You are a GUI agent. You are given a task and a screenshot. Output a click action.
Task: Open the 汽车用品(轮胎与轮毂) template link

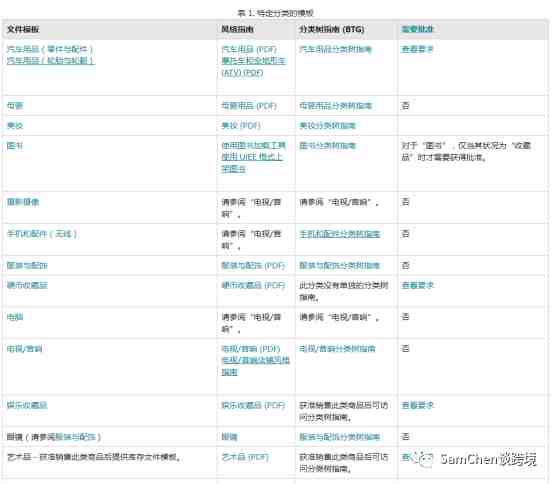click(x=51, y=60)
